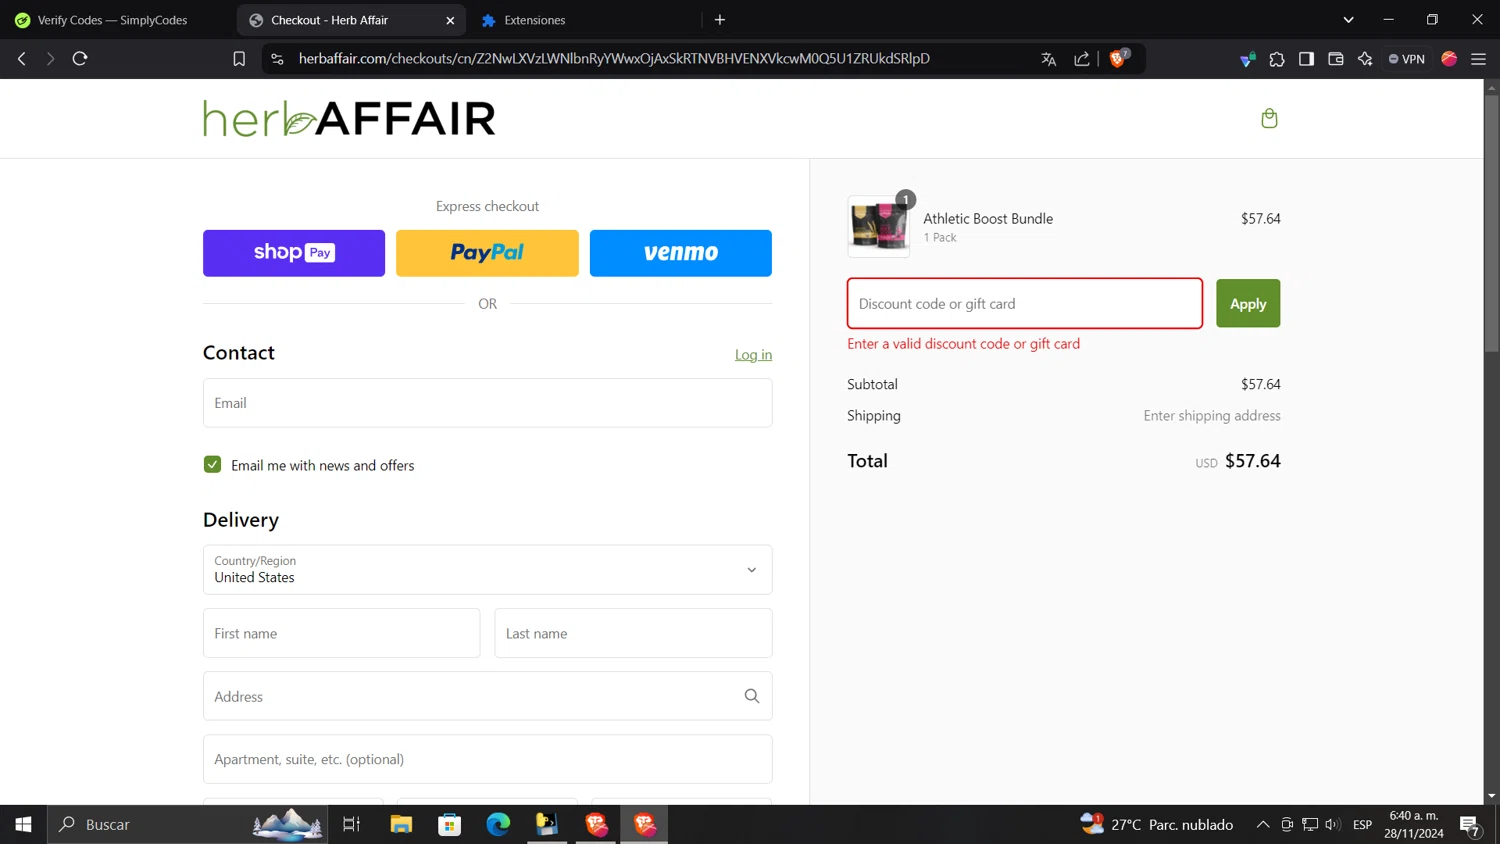Viewport: 1500px width, 844px height.
Task: Click the Discount code or gift card field
Action: [x=1025, y=303]
